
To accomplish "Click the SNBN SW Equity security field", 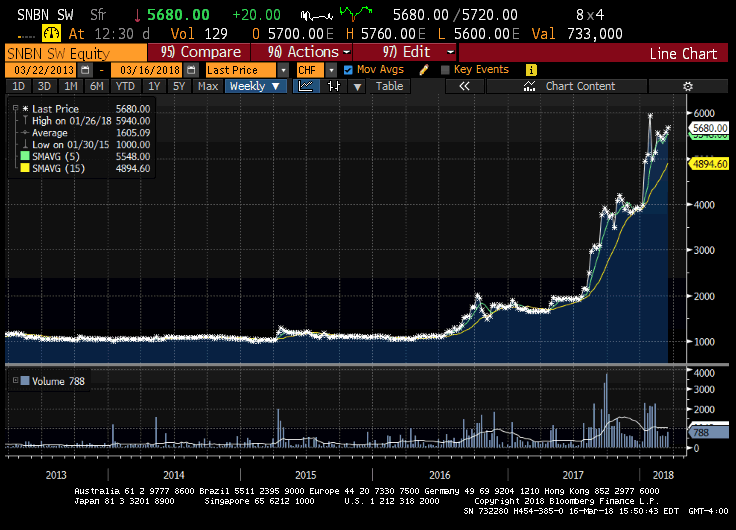I will point(76,53).
